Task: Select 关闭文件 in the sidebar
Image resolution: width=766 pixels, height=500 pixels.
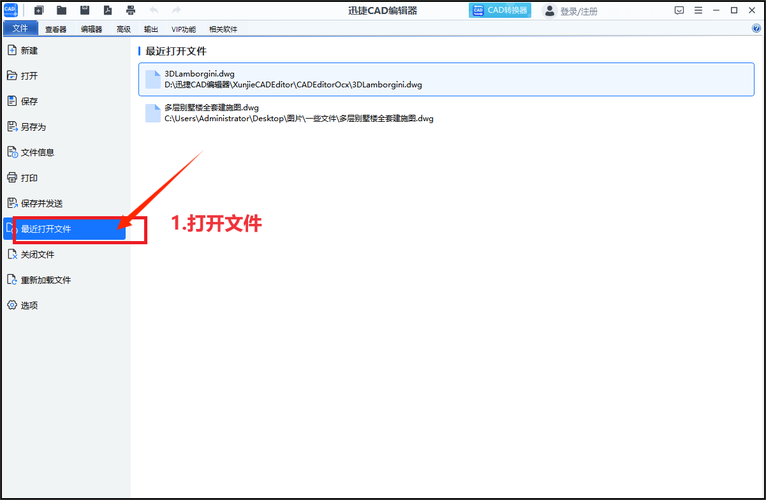Action: [66, 254]
